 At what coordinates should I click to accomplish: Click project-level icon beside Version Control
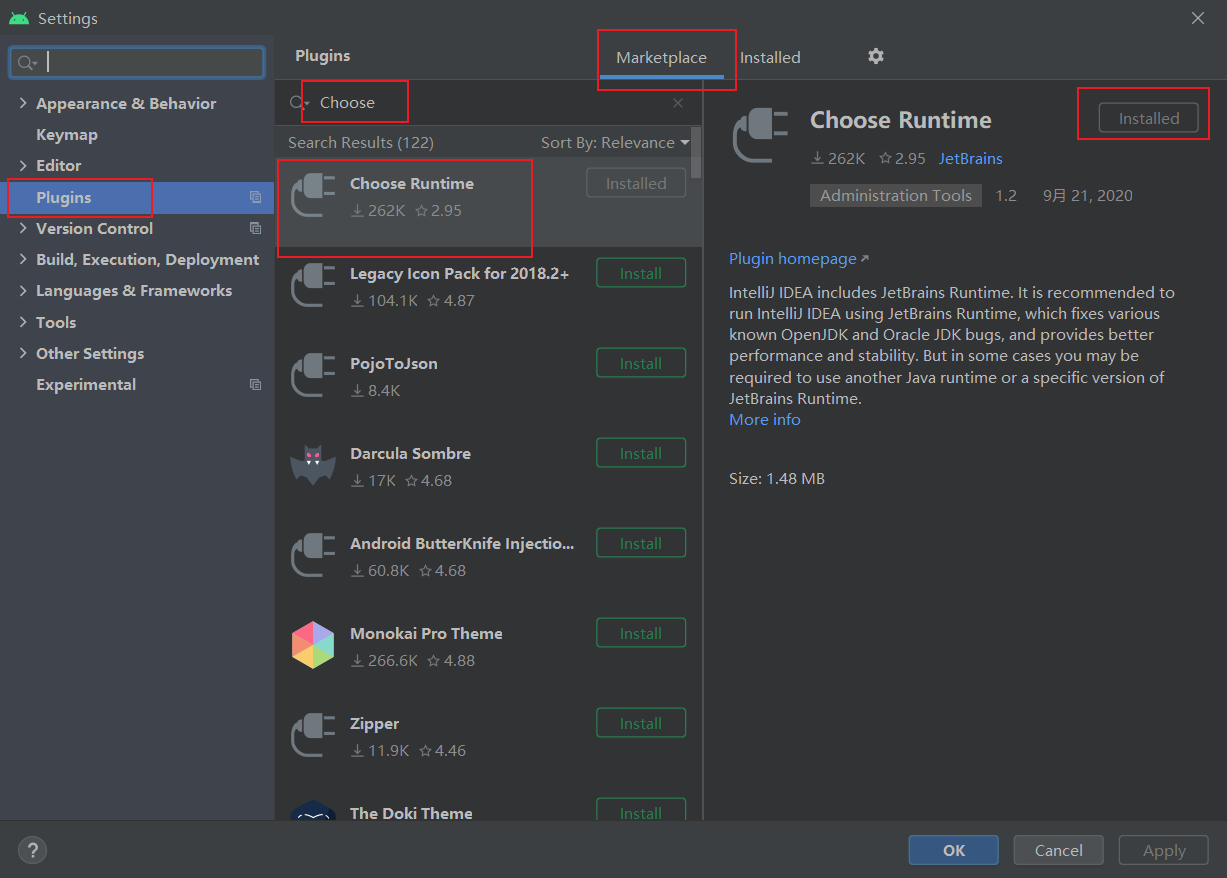point(255,229)
